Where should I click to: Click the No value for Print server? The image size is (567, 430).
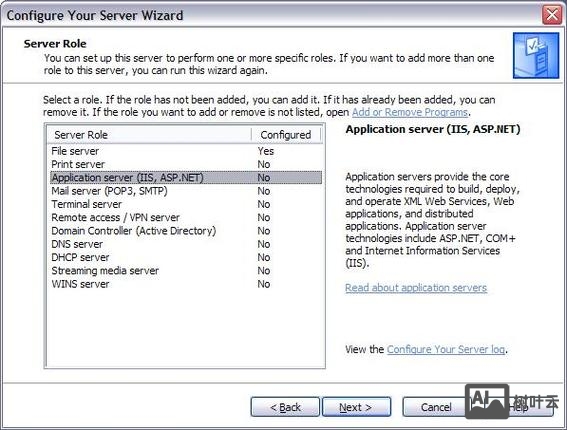(264, 164)
